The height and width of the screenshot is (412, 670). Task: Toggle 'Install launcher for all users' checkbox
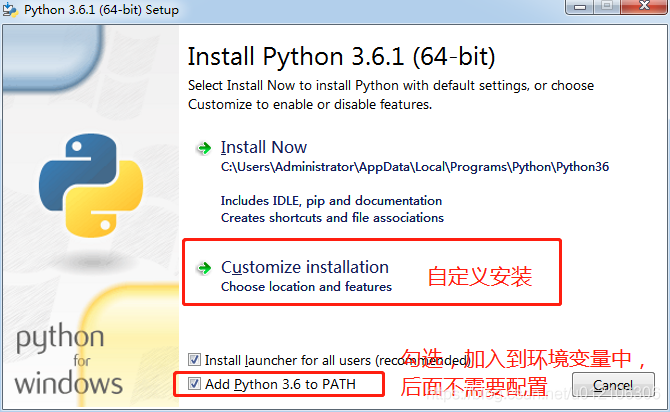(194, 360)
